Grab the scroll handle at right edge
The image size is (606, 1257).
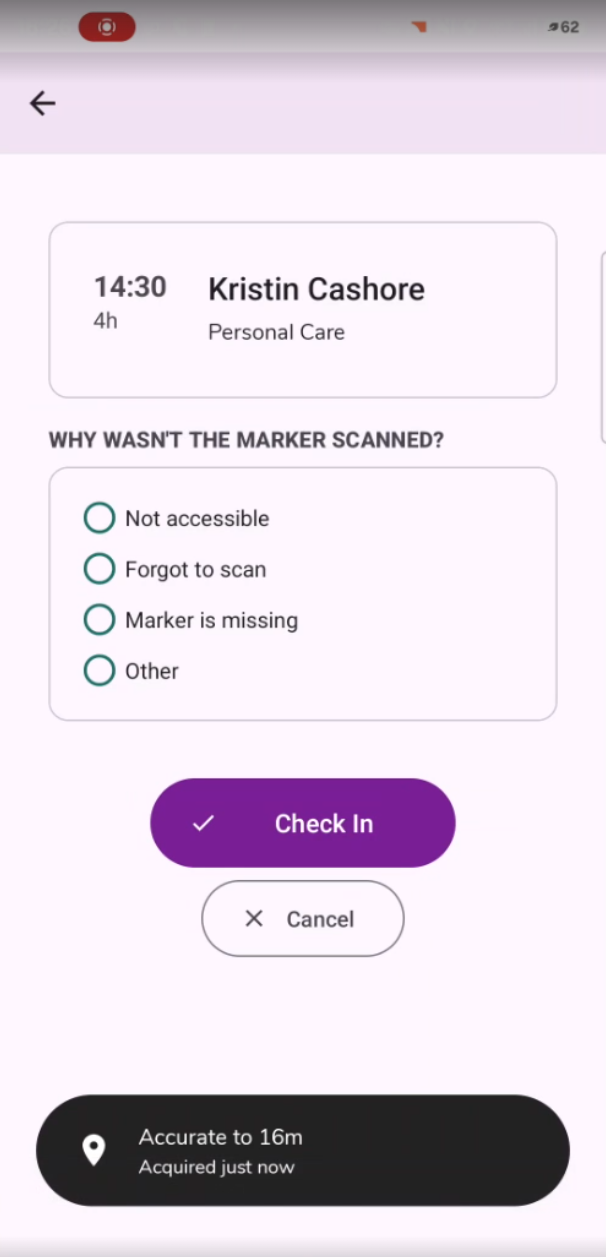[x=602, y=346]
